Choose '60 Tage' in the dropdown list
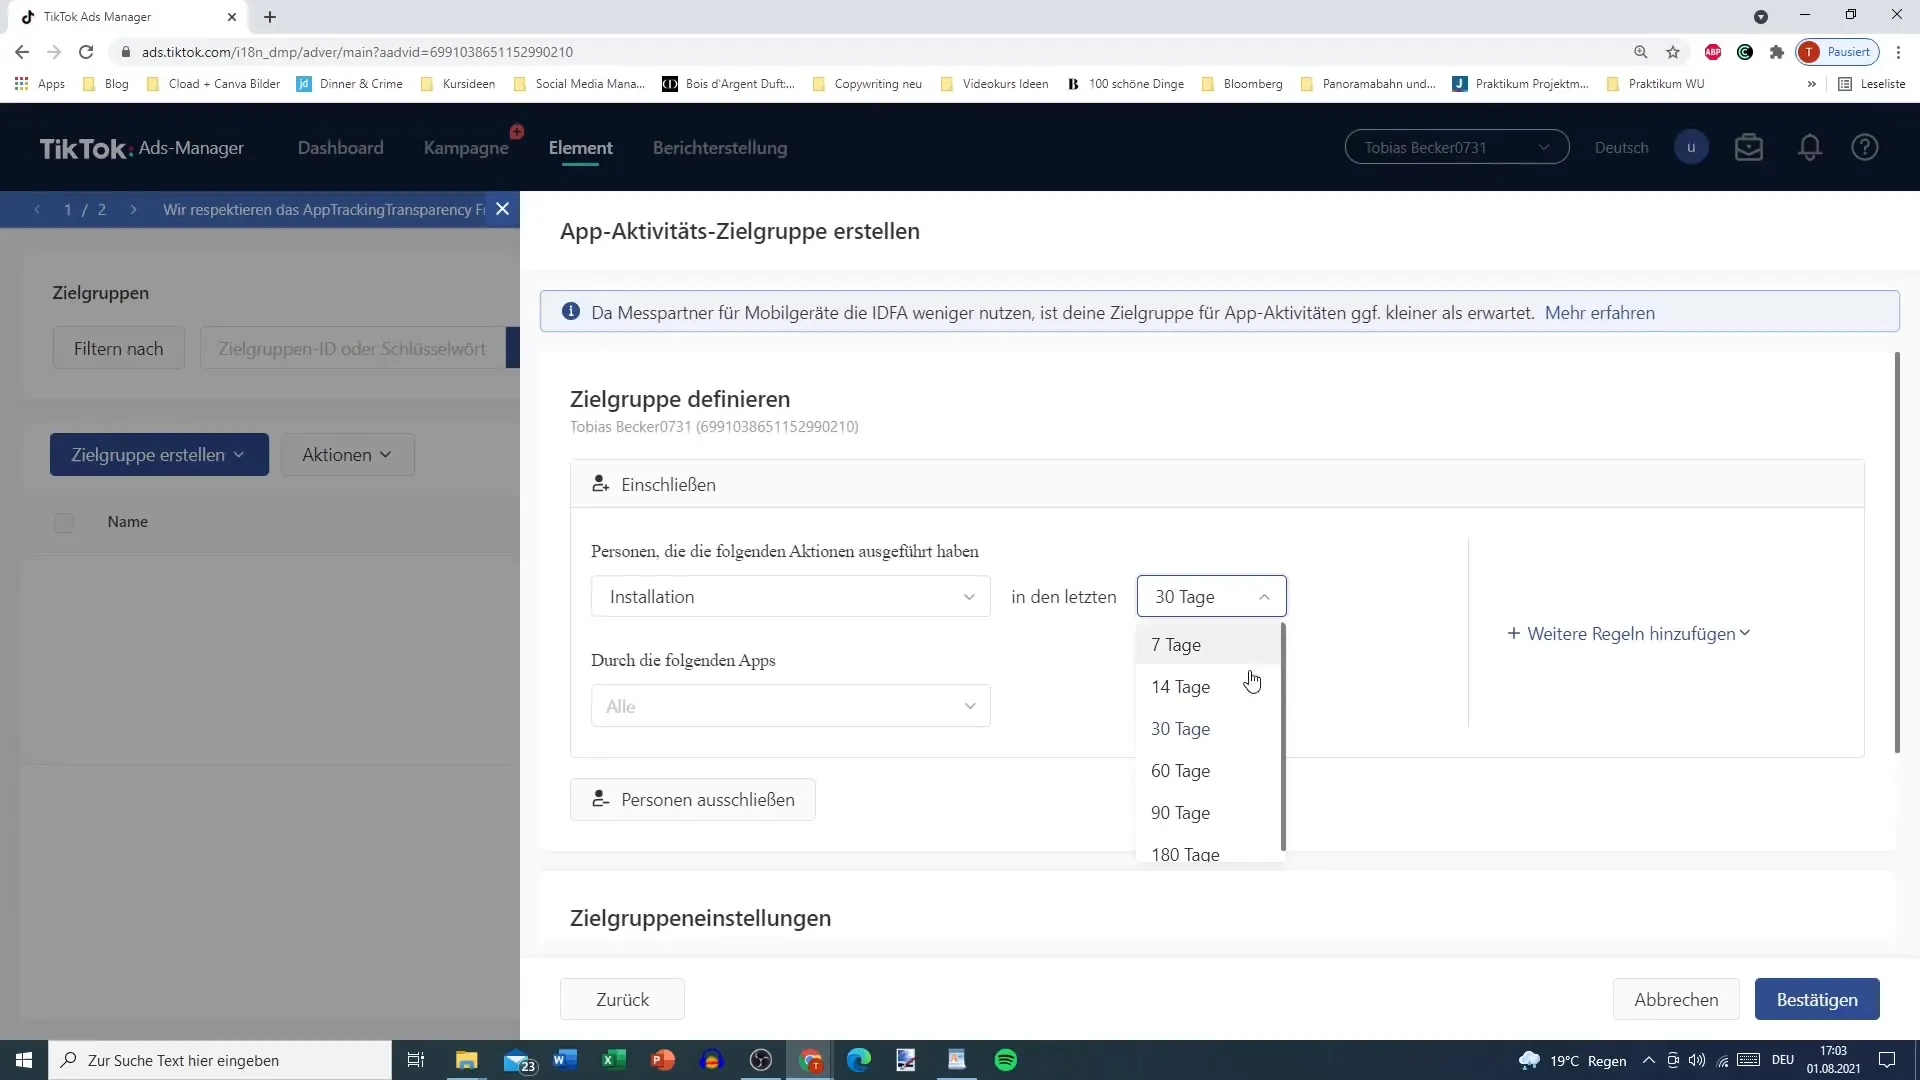Image resolution: width=1920 pixels, height=1080 pixels. (1208, 771)
